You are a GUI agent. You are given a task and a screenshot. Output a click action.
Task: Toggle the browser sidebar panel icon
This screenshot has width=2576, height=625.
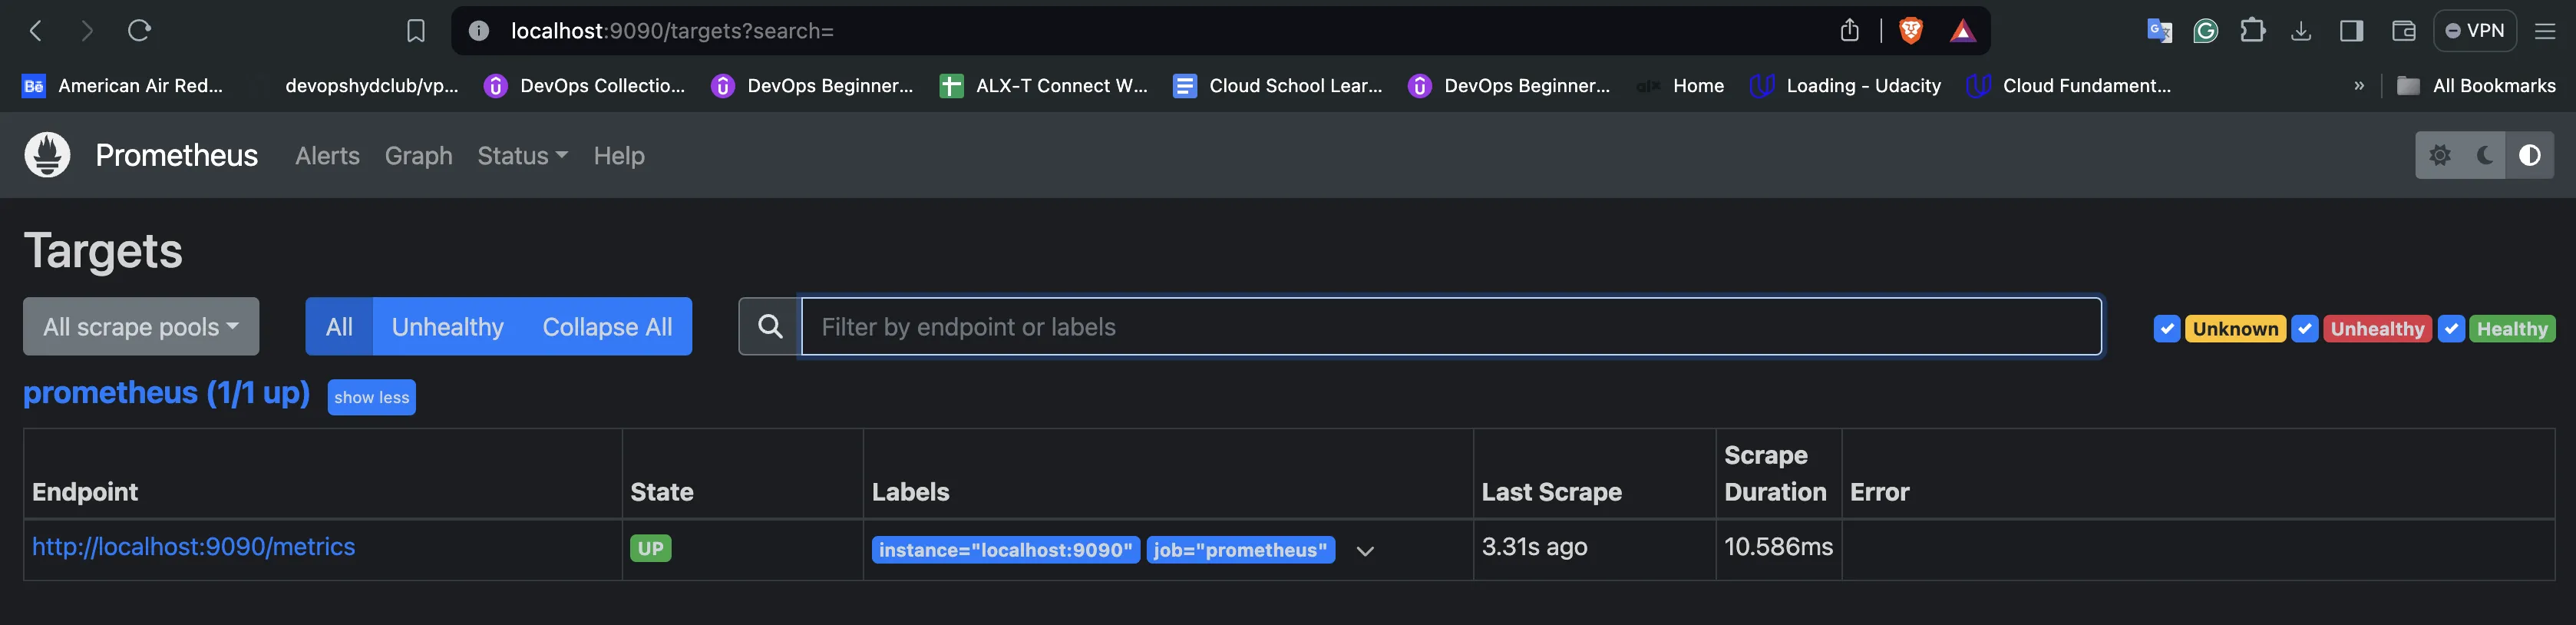tap(2352, 31)
